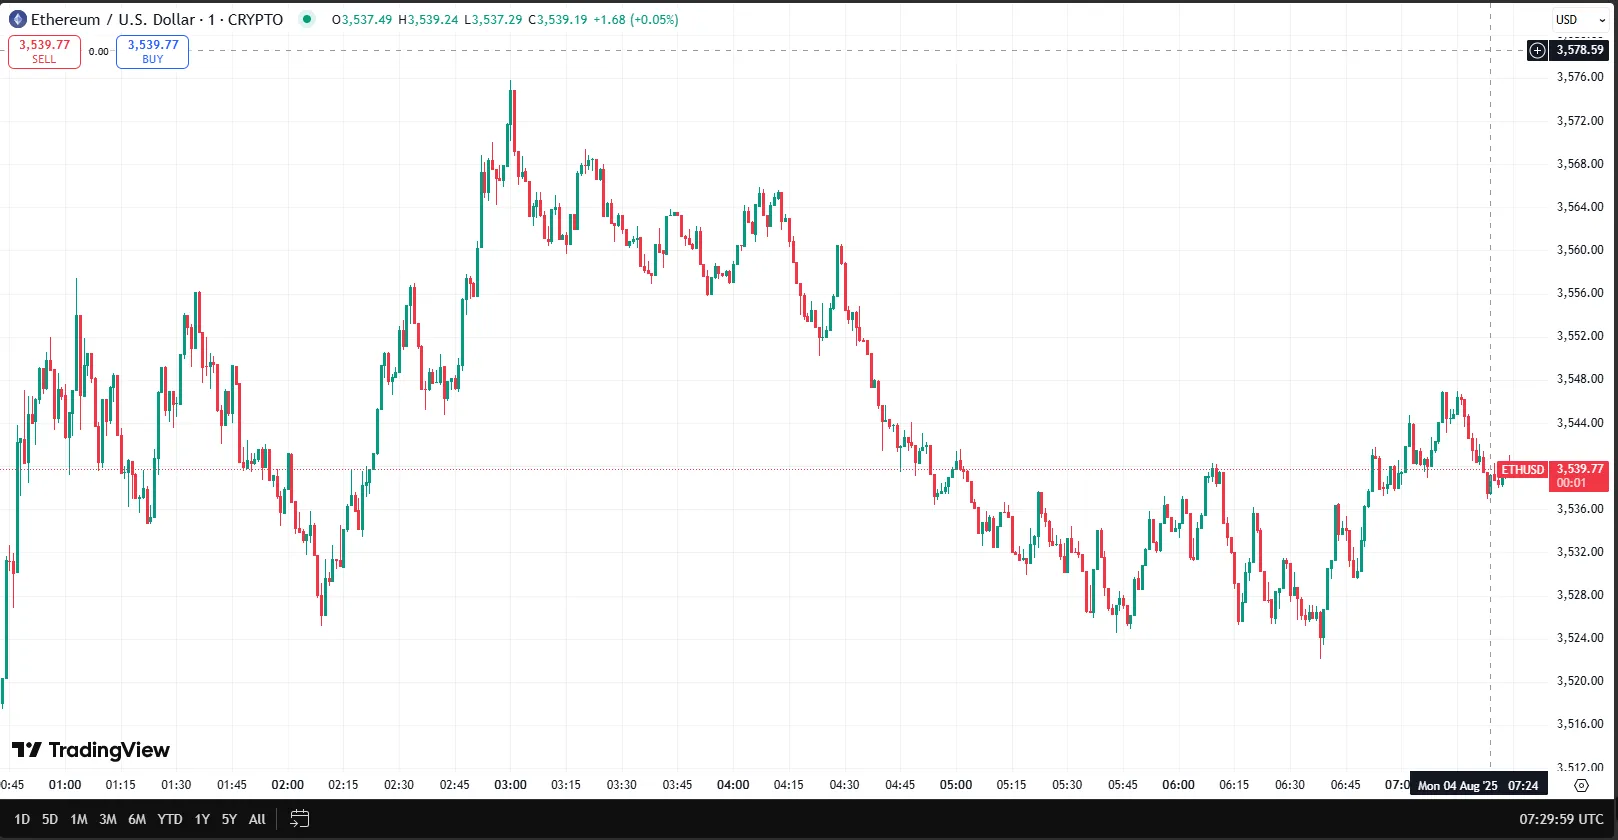The height and width of the screenshot is (840, 1618).
Task: Click the 03:00 time axis label
Action: 510,785
